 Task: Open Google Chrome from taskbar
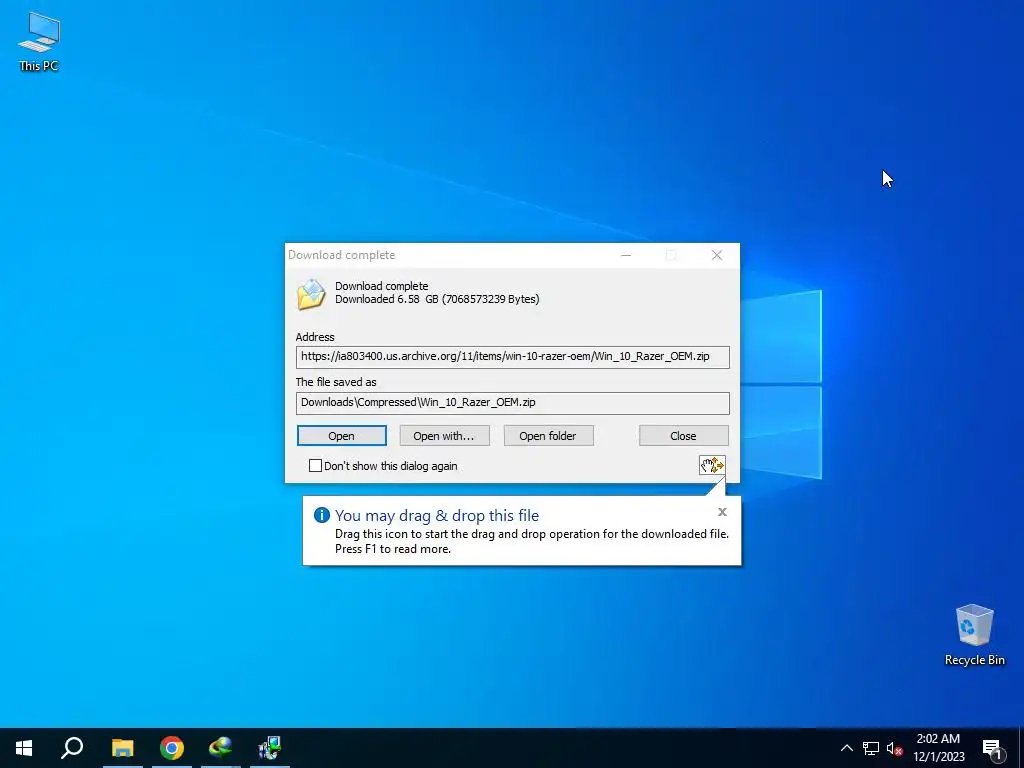tap(172, 748)
